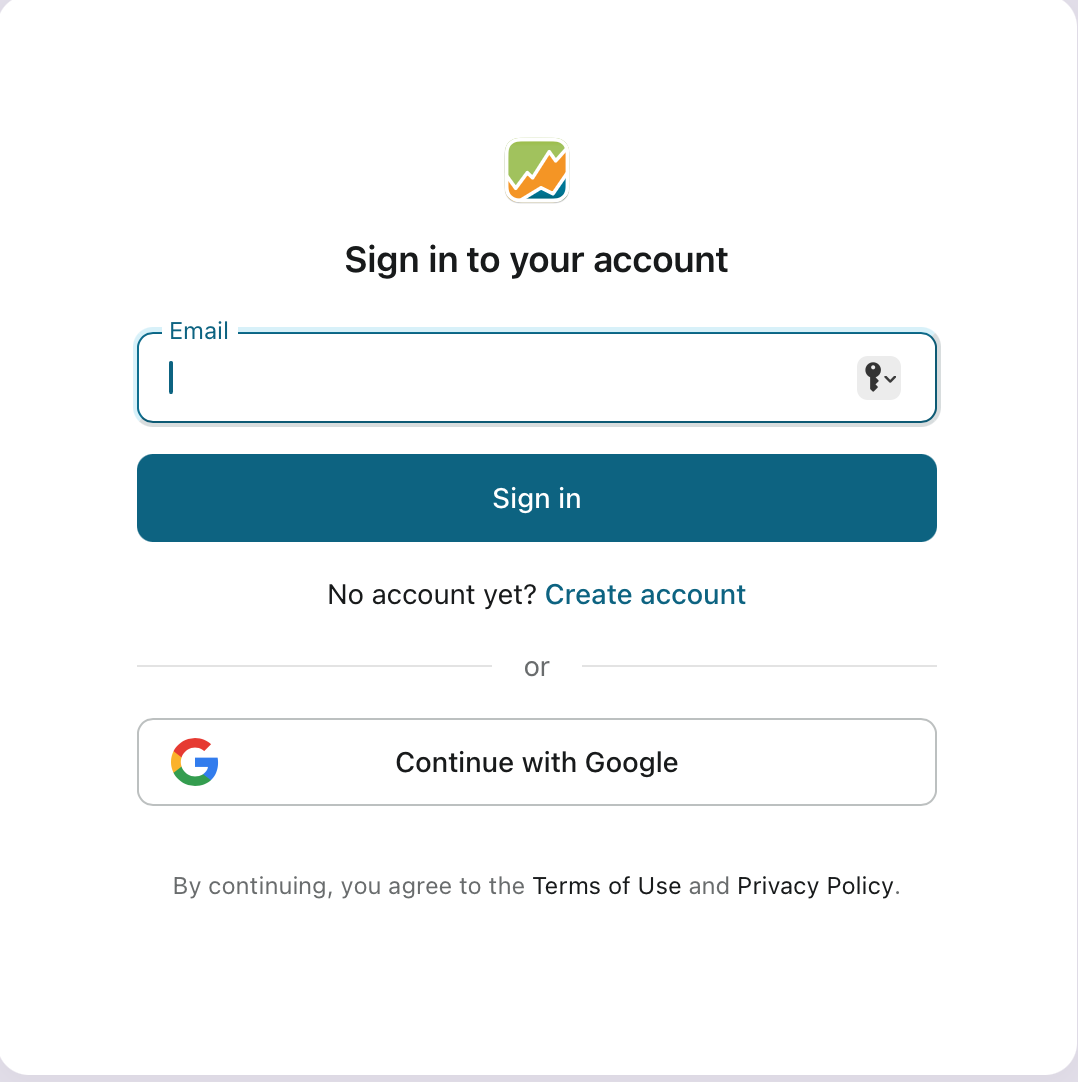Click the blue Sign in button
Screen dimensions: 1078x1082
(x=536, y=498)
